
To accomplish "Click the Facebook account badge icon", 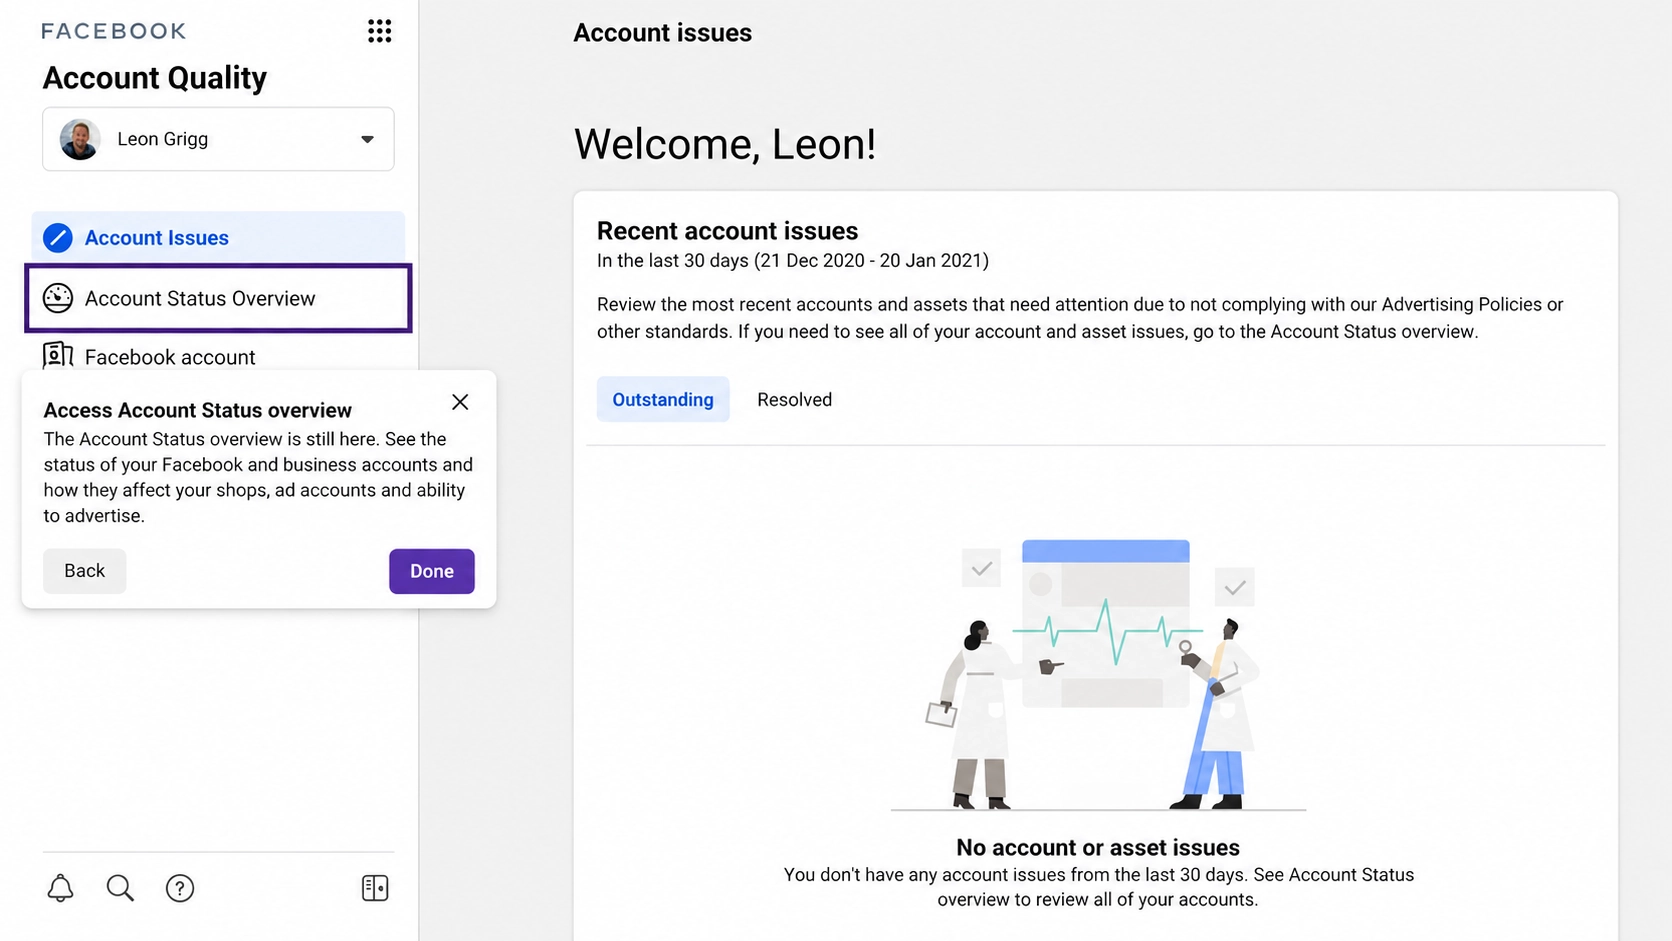I will [58, 355].
